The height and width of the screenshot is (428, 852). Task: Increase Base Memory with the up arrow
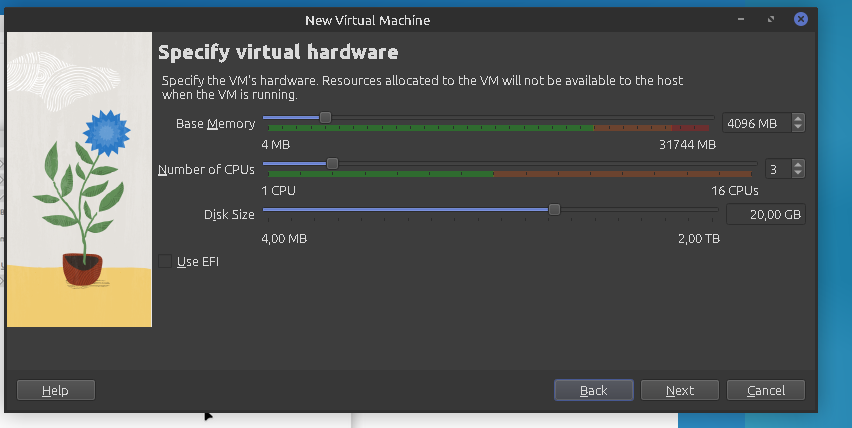pyautogui.click(x=797, y=118)
